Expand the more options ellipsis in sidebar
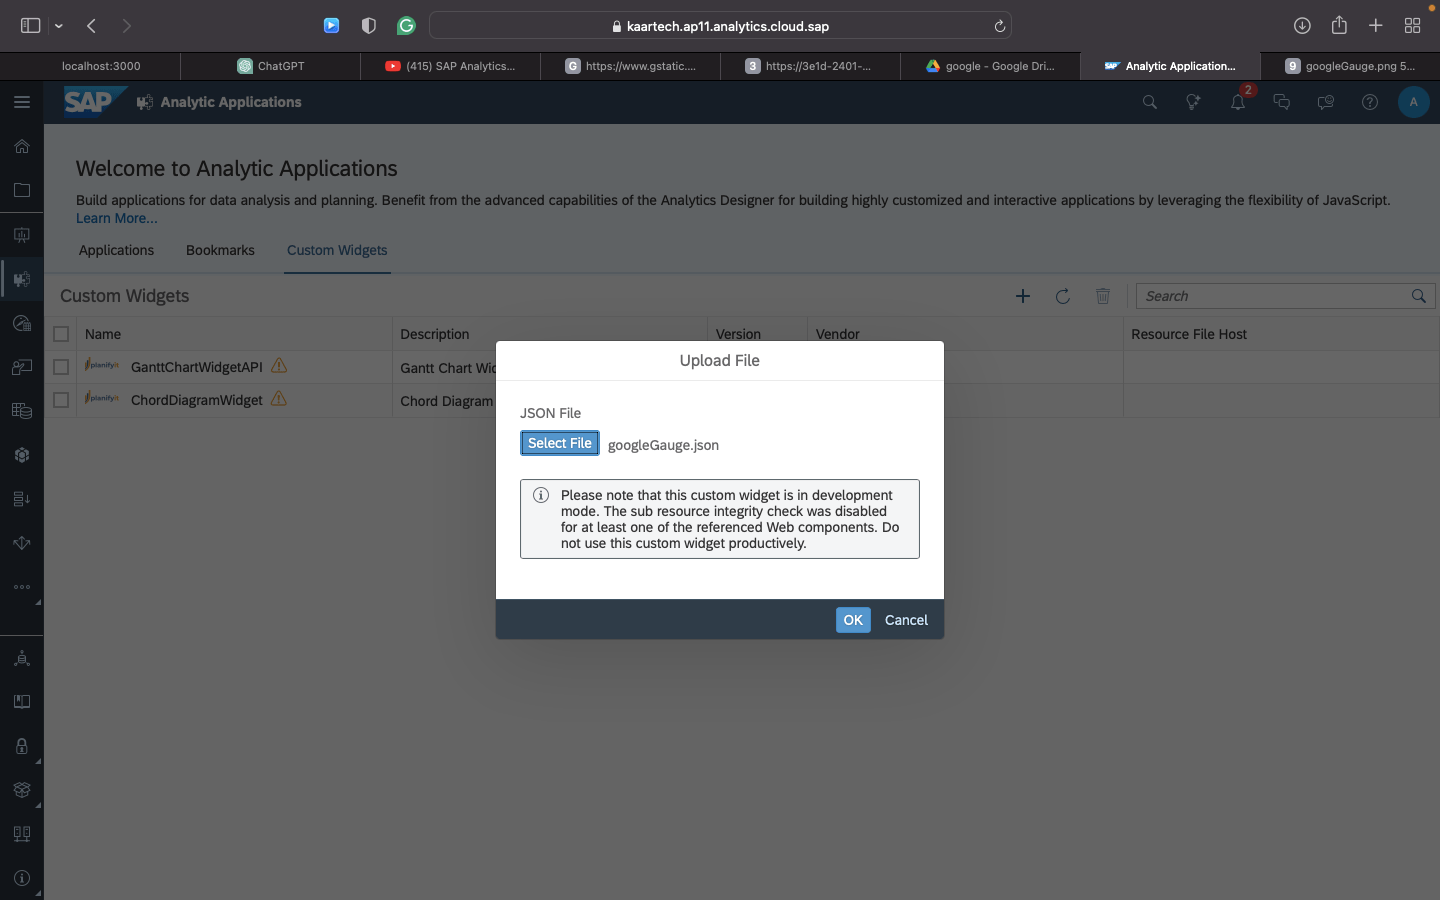 tap(21, 587)
